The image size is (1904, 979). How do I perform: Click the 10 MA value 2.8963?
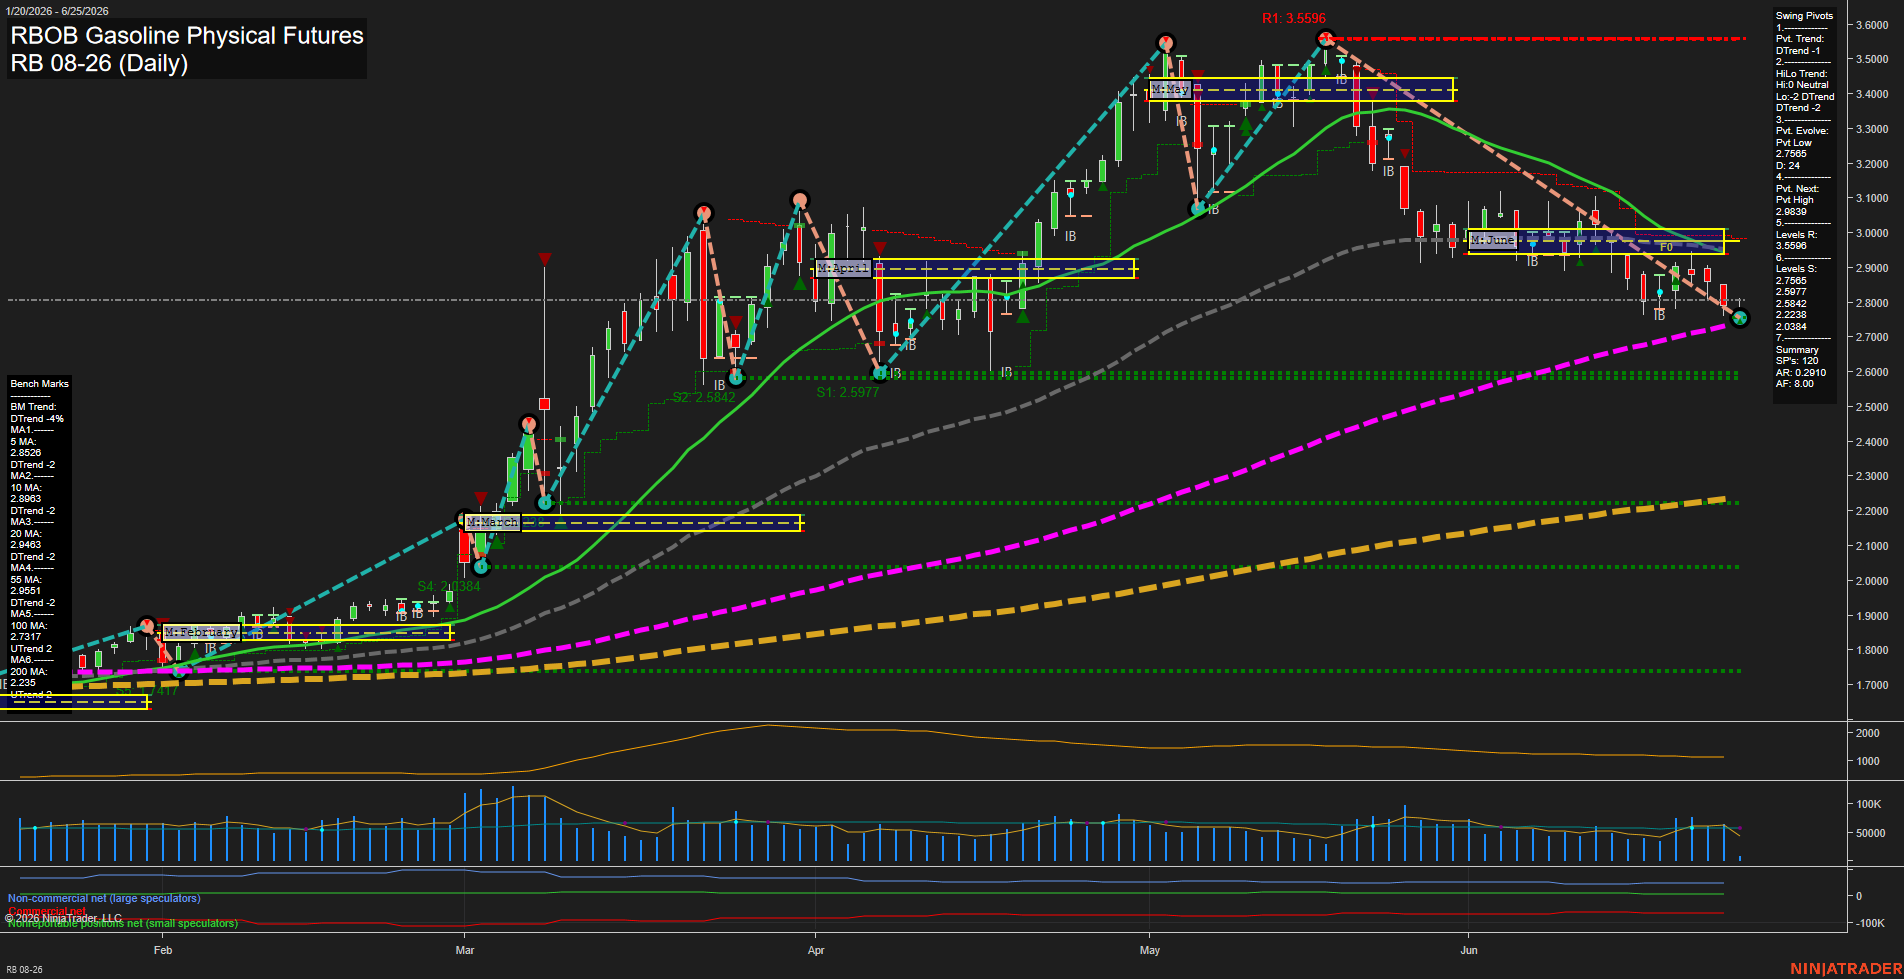pyautogui.click(x=25, y=499)
